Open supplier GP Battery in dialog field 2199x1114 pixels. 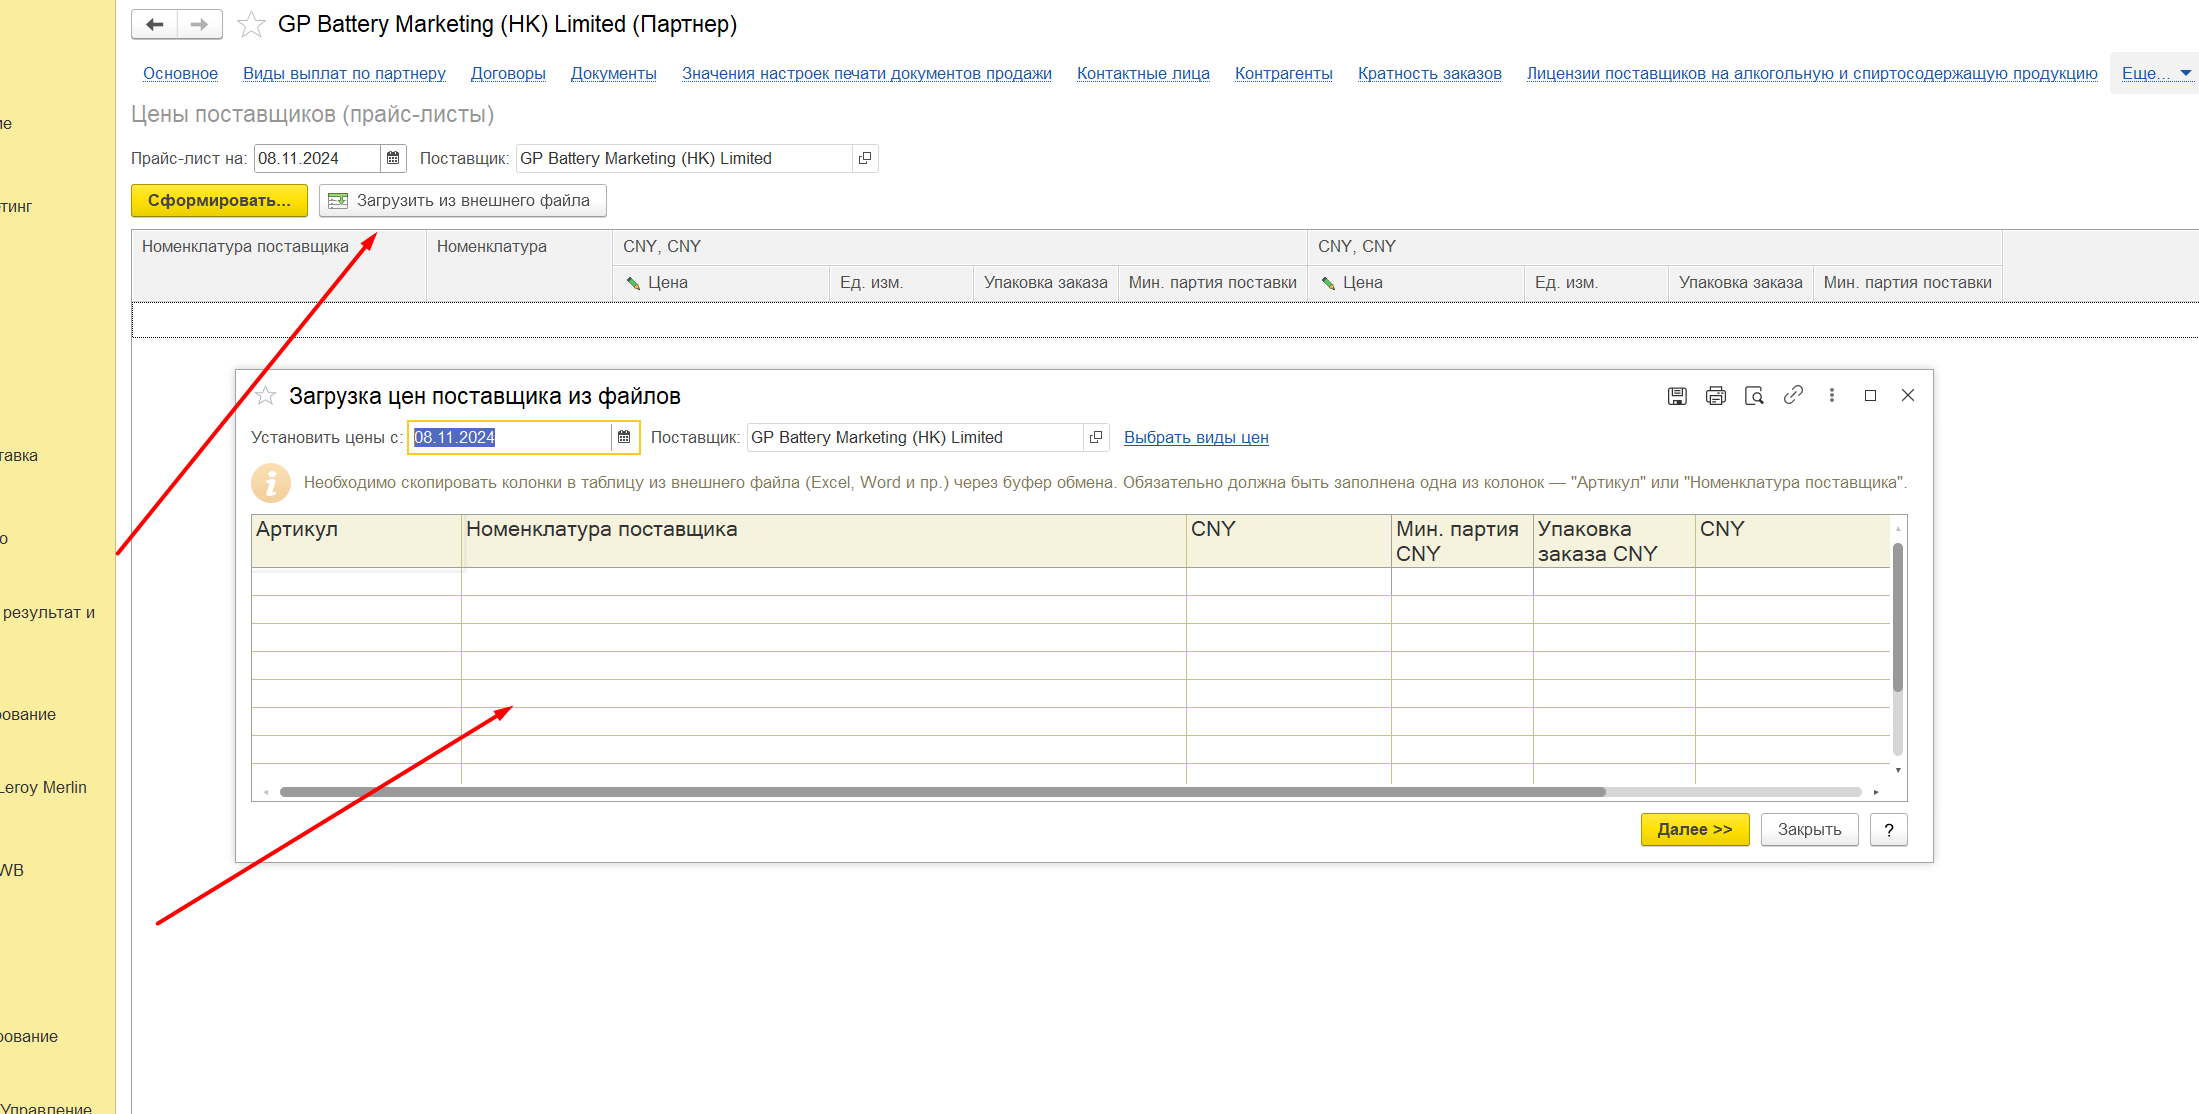(x=1096, y=437)
